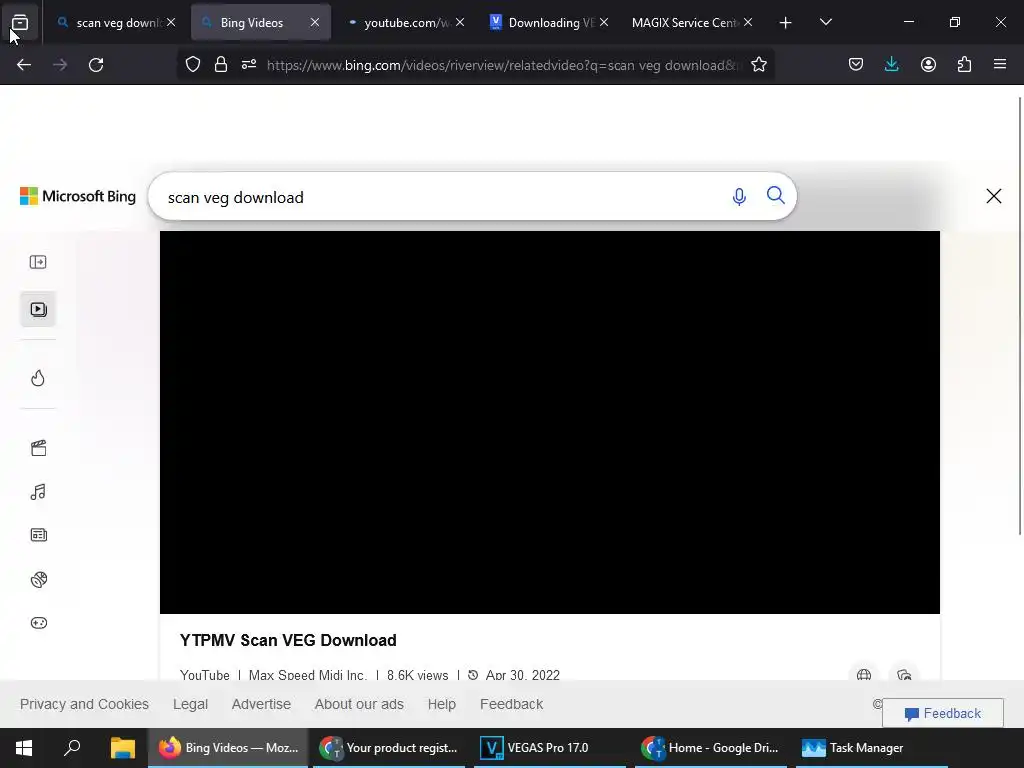This screenshot has height=768, width=1024.
Task: Open Max Speed Midi Inc. channel
Action: tap(308, 675)
